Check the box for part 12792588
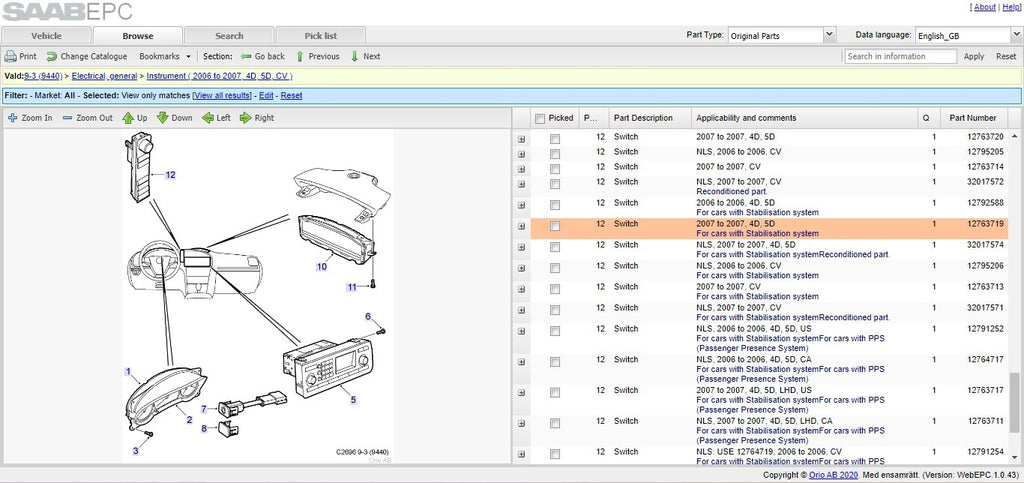1024x483 pixels. pos(554,205)
